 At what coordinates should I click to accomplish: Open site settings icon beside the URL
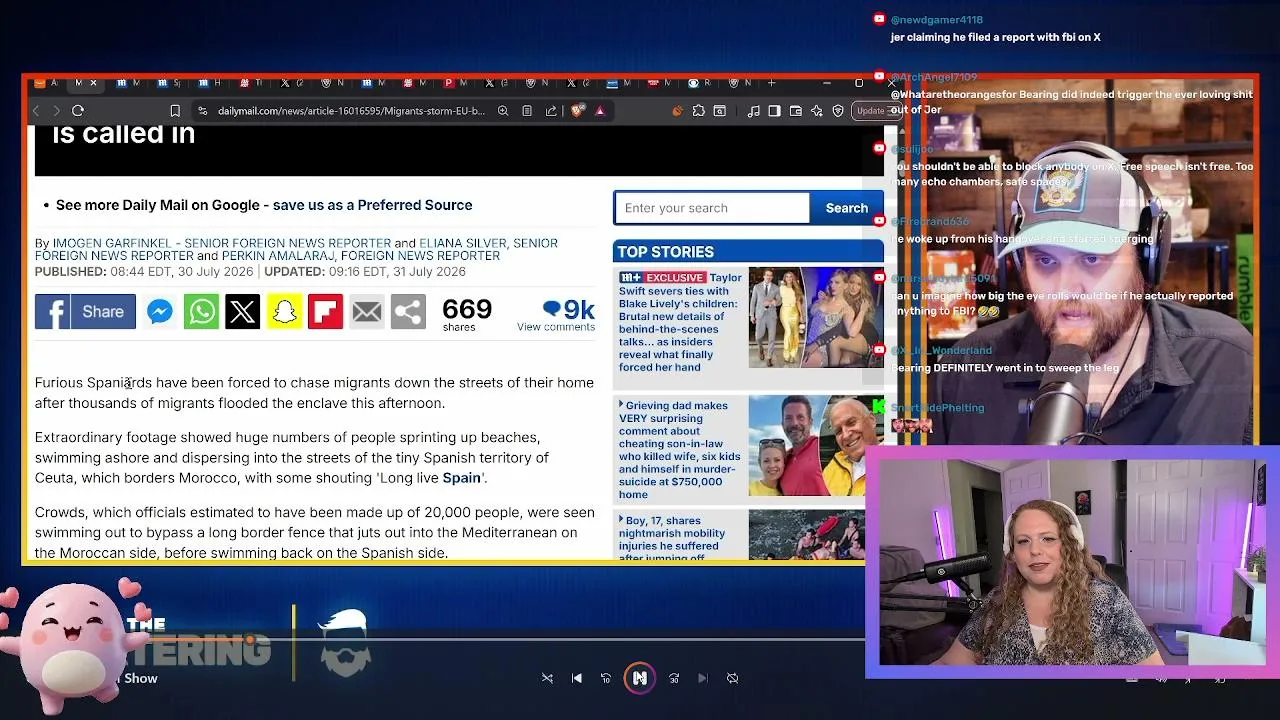pos(203,111)
